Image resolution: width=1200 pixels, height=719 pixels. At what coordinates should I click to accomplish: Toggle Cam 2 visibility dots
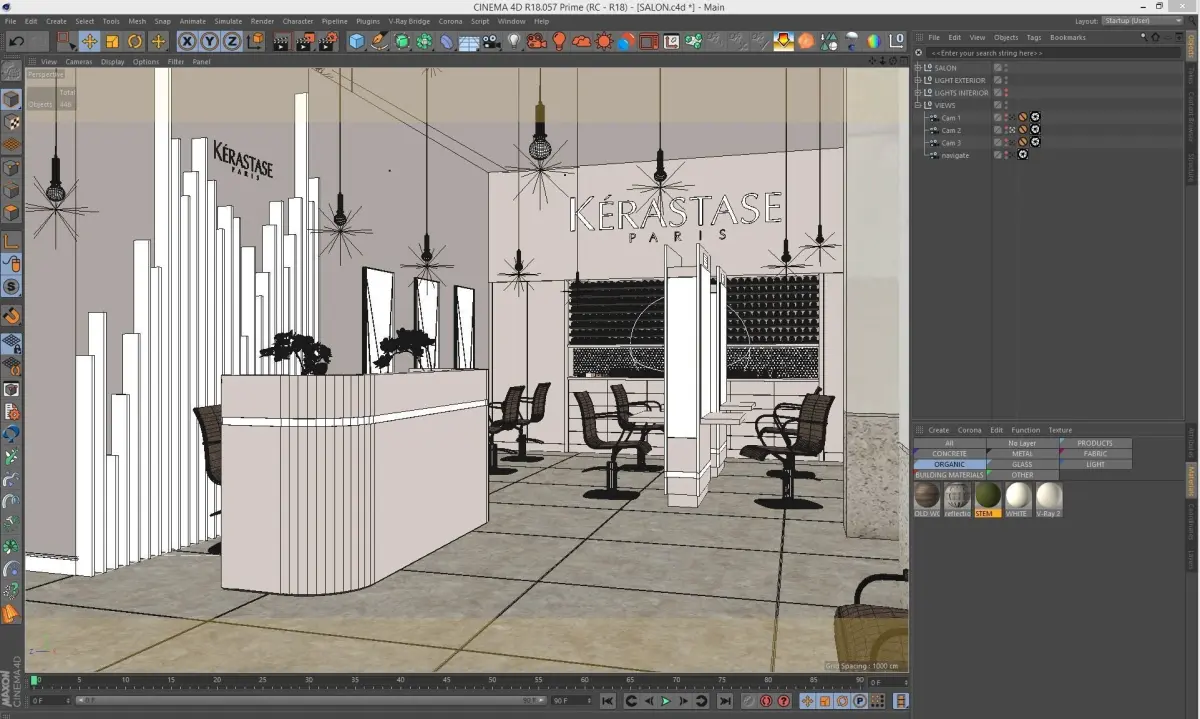tap(1007, 130)
